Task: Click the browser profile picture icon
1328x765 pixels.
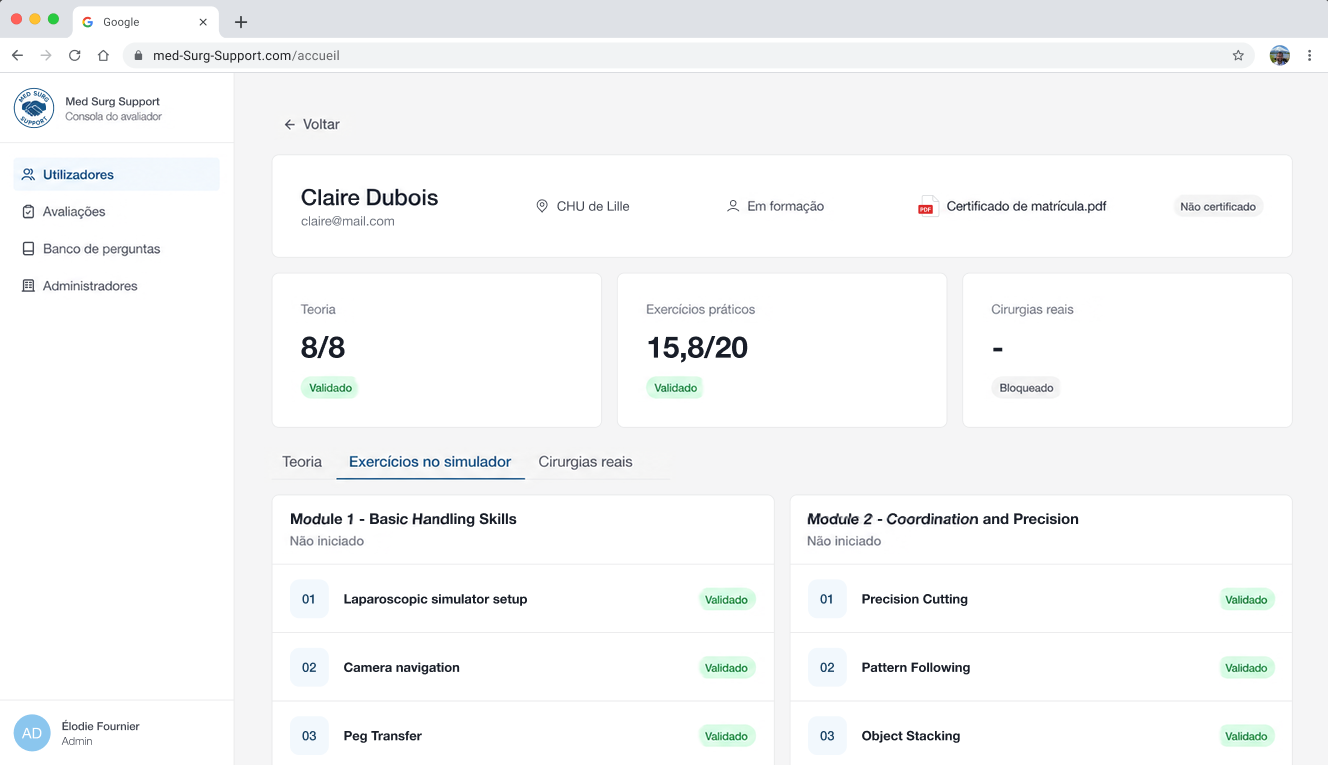Action: tap(1280, 56)
